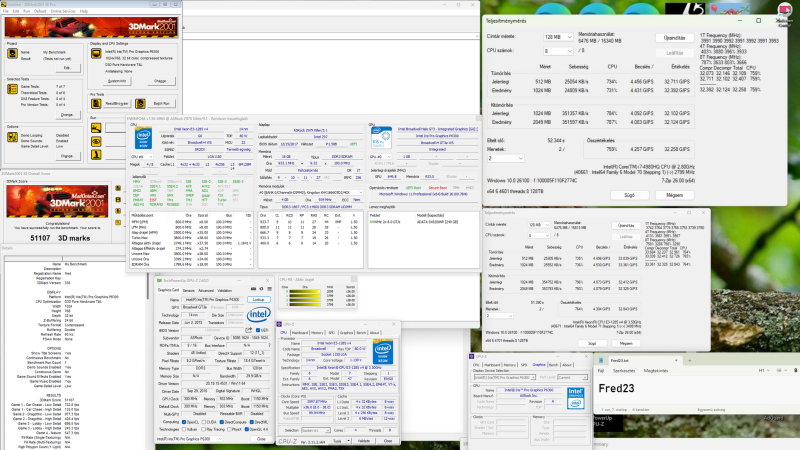Toggle Vulkan checkbox in GPU-Z
This screenshot has height=450, width=800.
[x=184, y=430]
